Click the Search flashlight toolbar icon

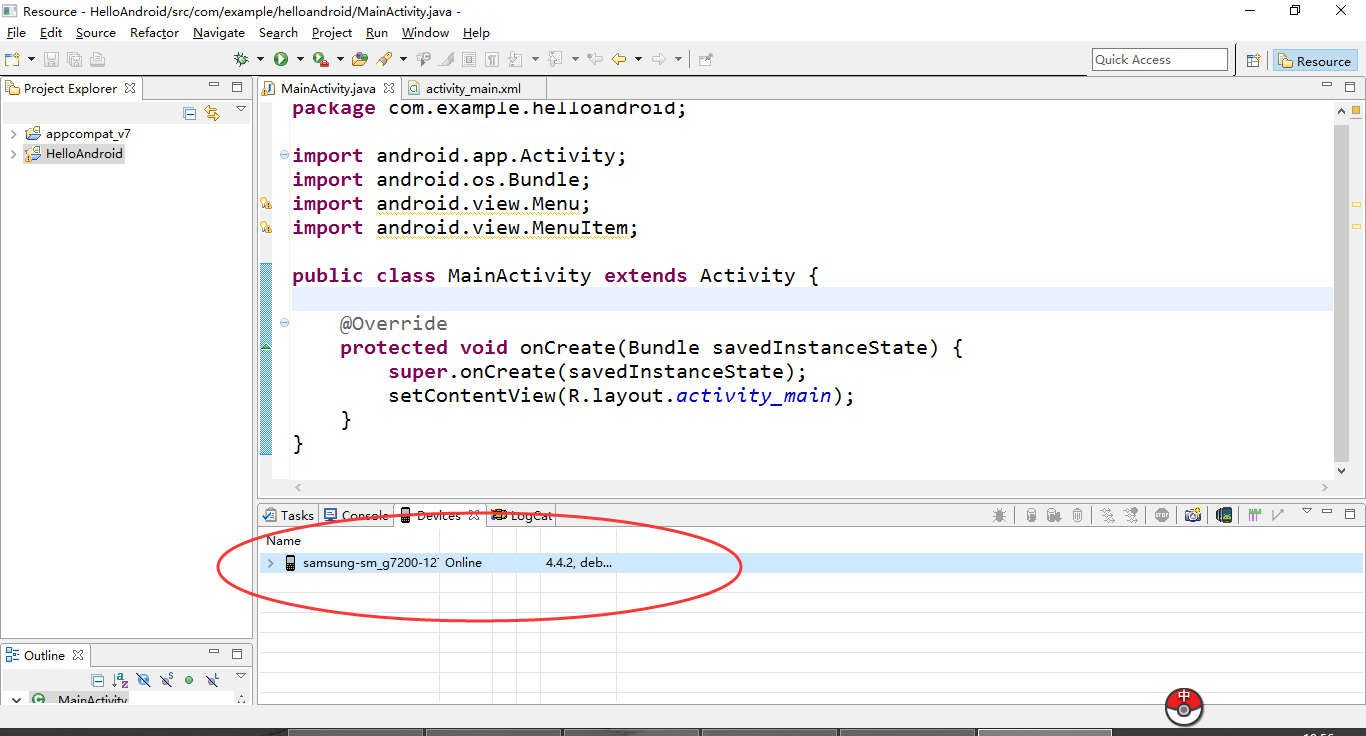pyautogui.click(x=385, y=59)
